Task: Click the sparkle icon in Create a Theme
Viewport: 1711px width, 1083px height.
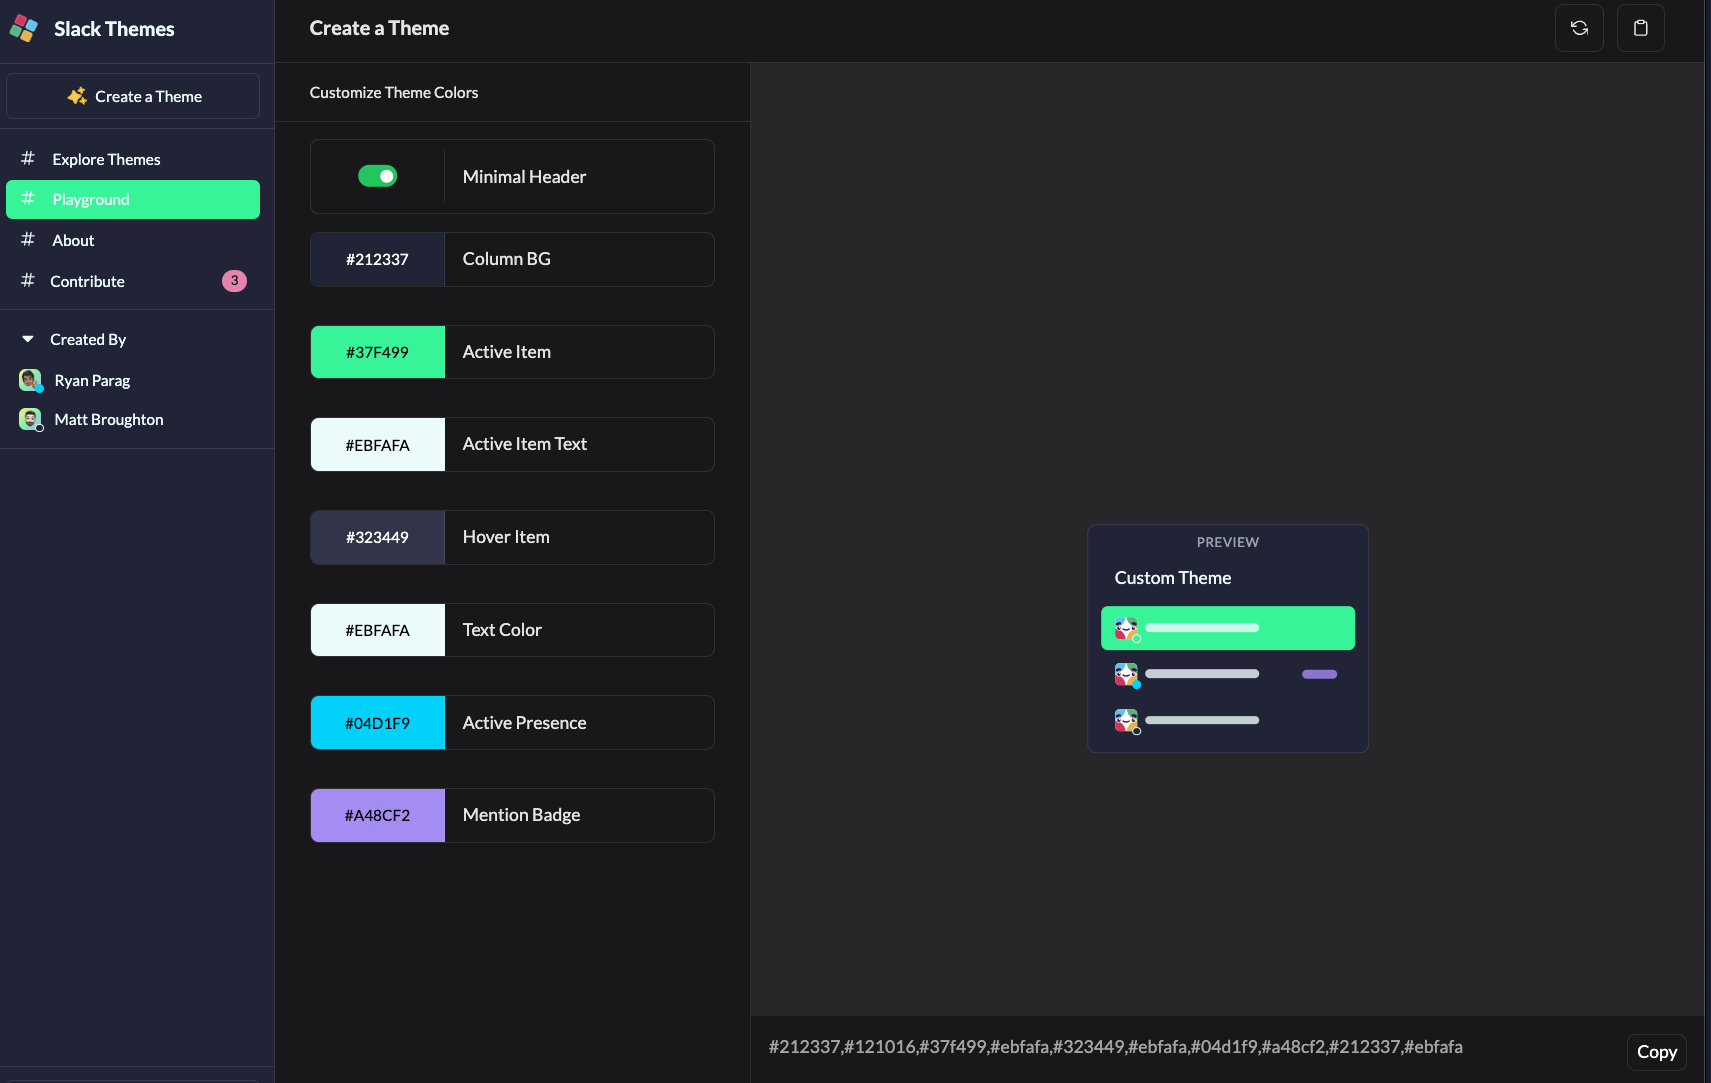Action: click(x=77, y=96)
